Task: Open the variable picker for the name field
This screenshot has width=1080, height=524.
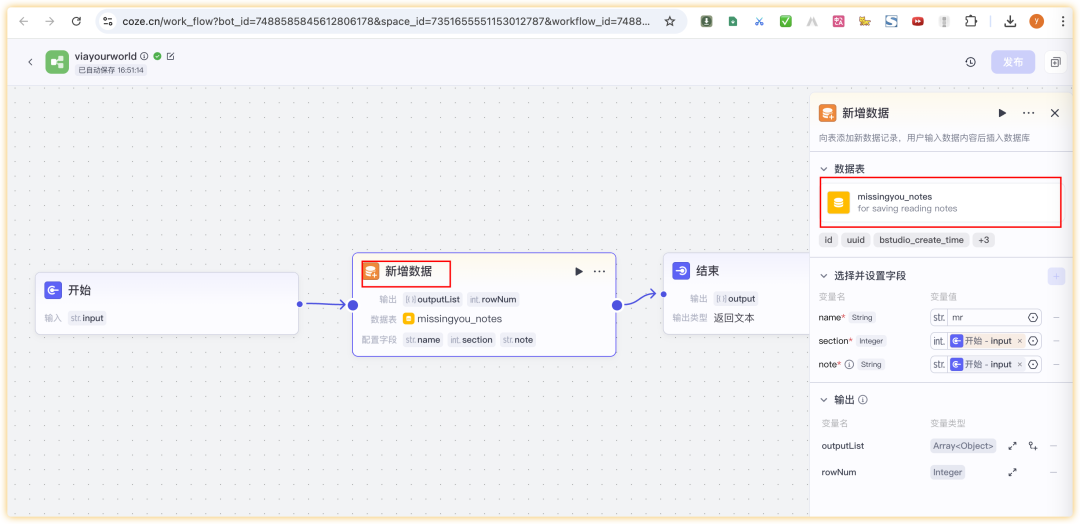Action: 1032,317
